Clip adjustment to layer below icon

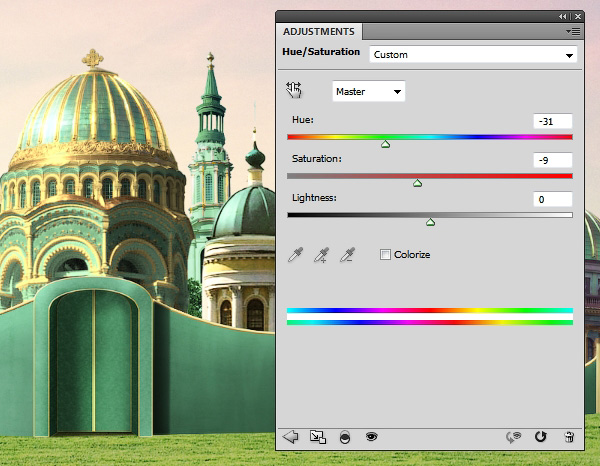pos(345,436)
